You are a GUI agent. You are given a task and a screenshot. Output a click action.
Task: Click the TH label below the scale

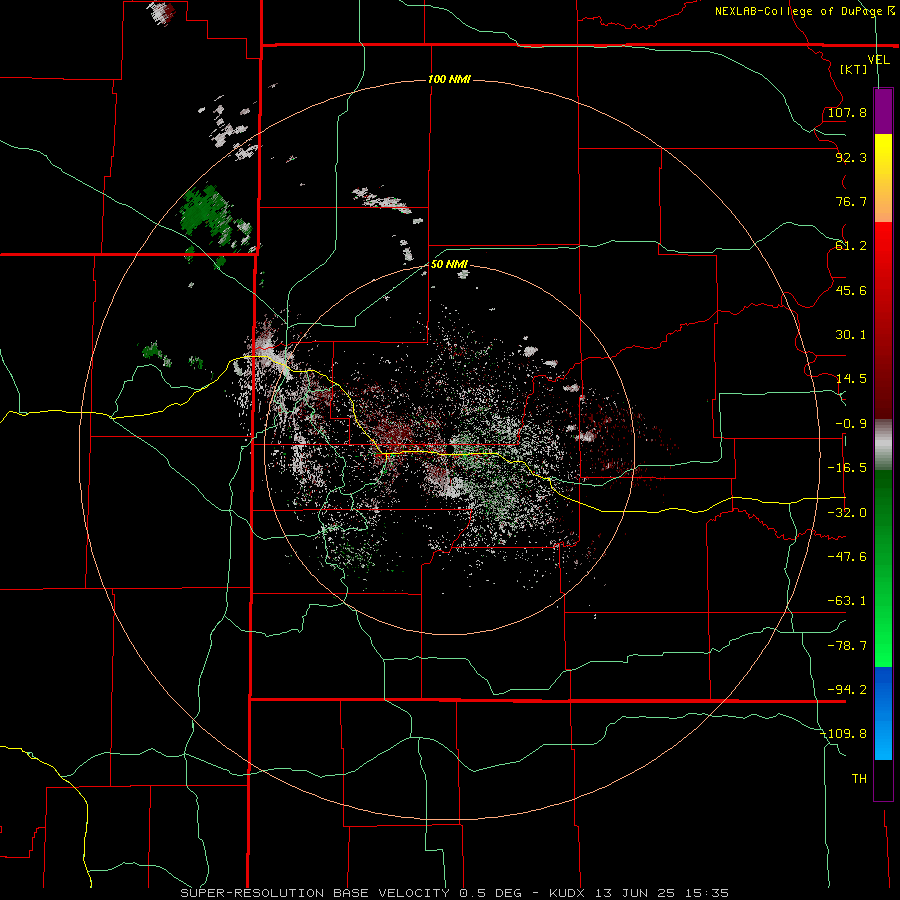click(x=859, y=779)
